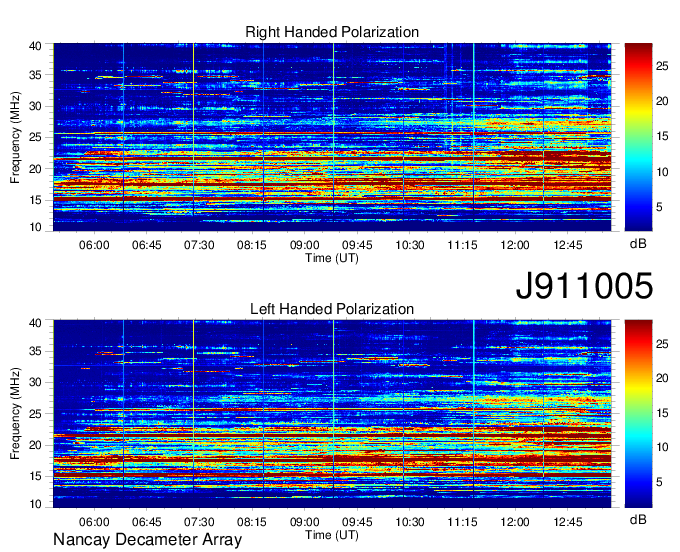Click the 09:45 tick under the Left Handed plot
This screenshot has height=552, width=680.
[x=357, y=522]
